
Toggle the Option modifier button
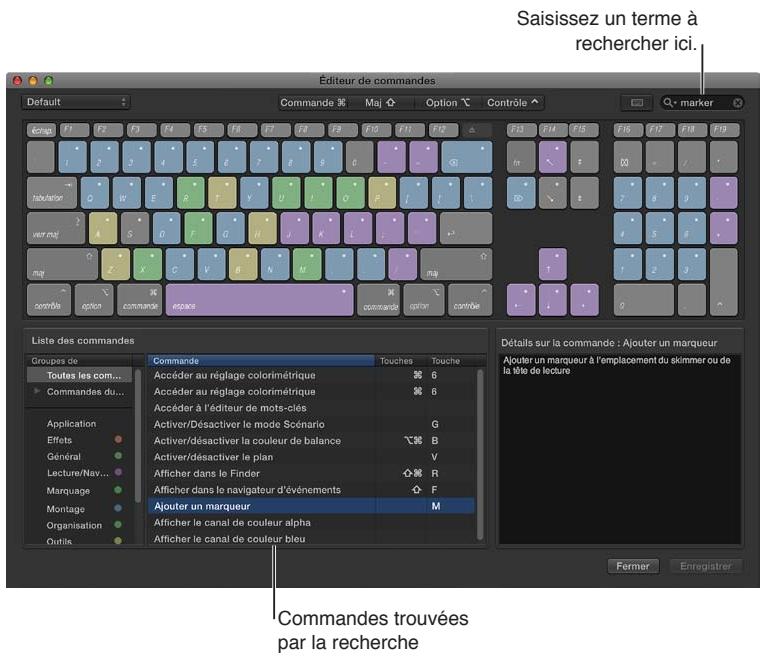[x=448, y=102]
